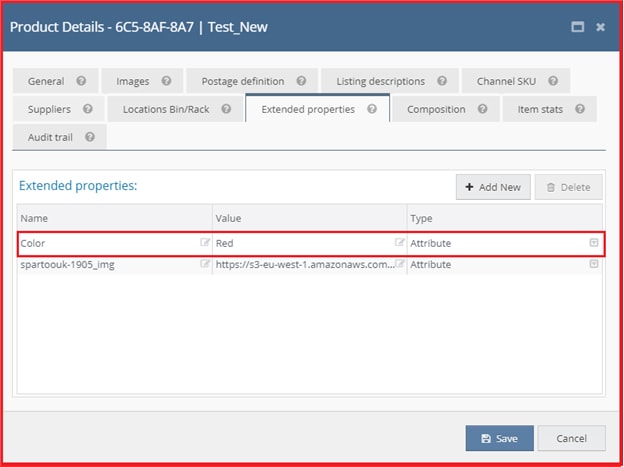Click help icon beside Images tab
Viewport: 624px width, 467px height.
(166, 81)
